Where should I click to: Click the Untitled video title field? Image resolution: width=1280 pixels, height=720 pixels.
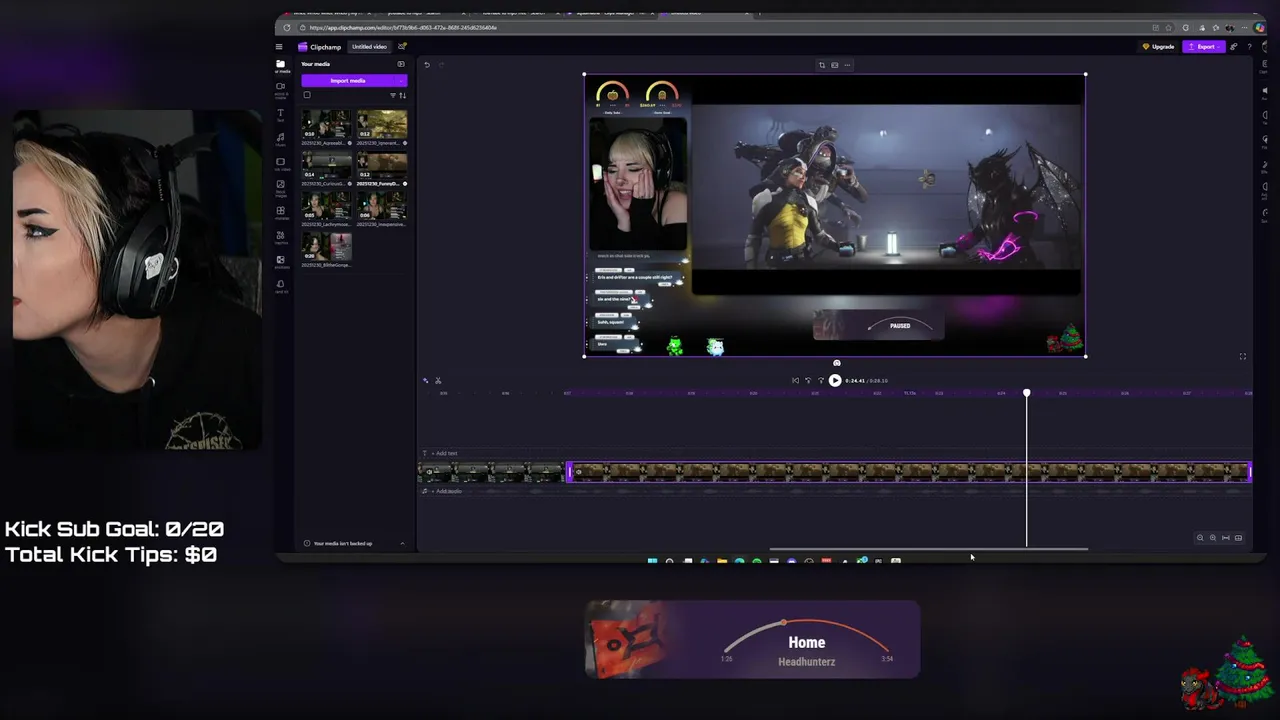pos(369,47)
